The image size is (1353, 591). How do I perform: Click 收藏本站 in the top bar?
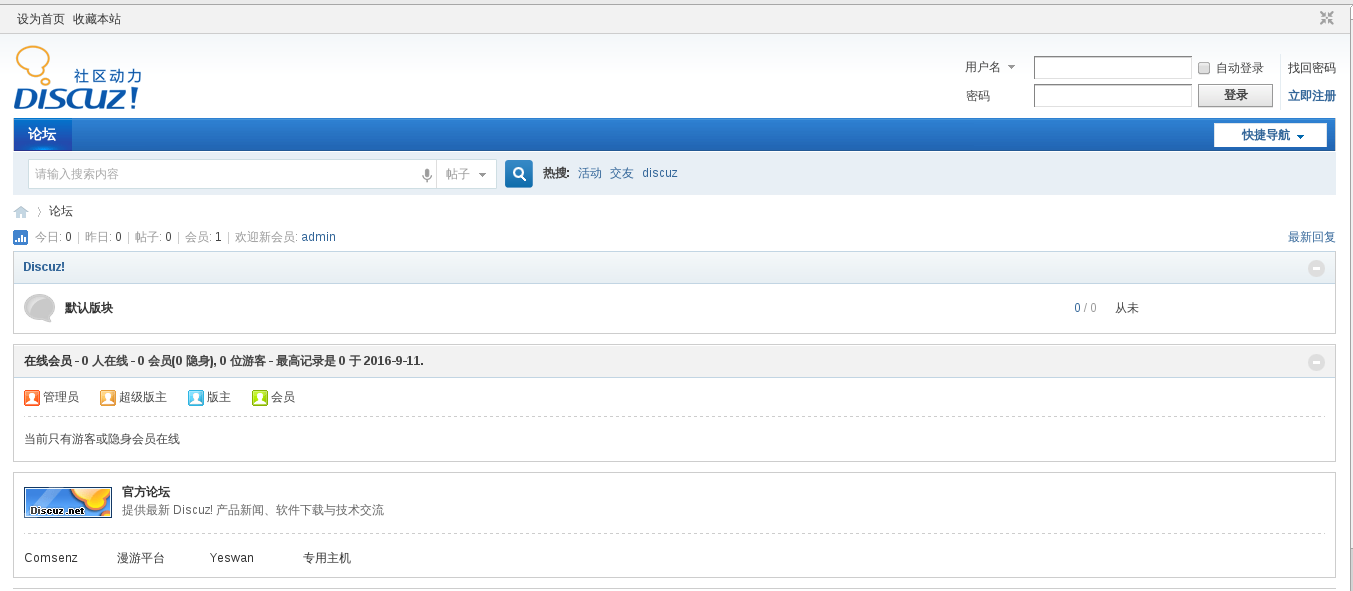pyautogui.click(x=97, y=19)
